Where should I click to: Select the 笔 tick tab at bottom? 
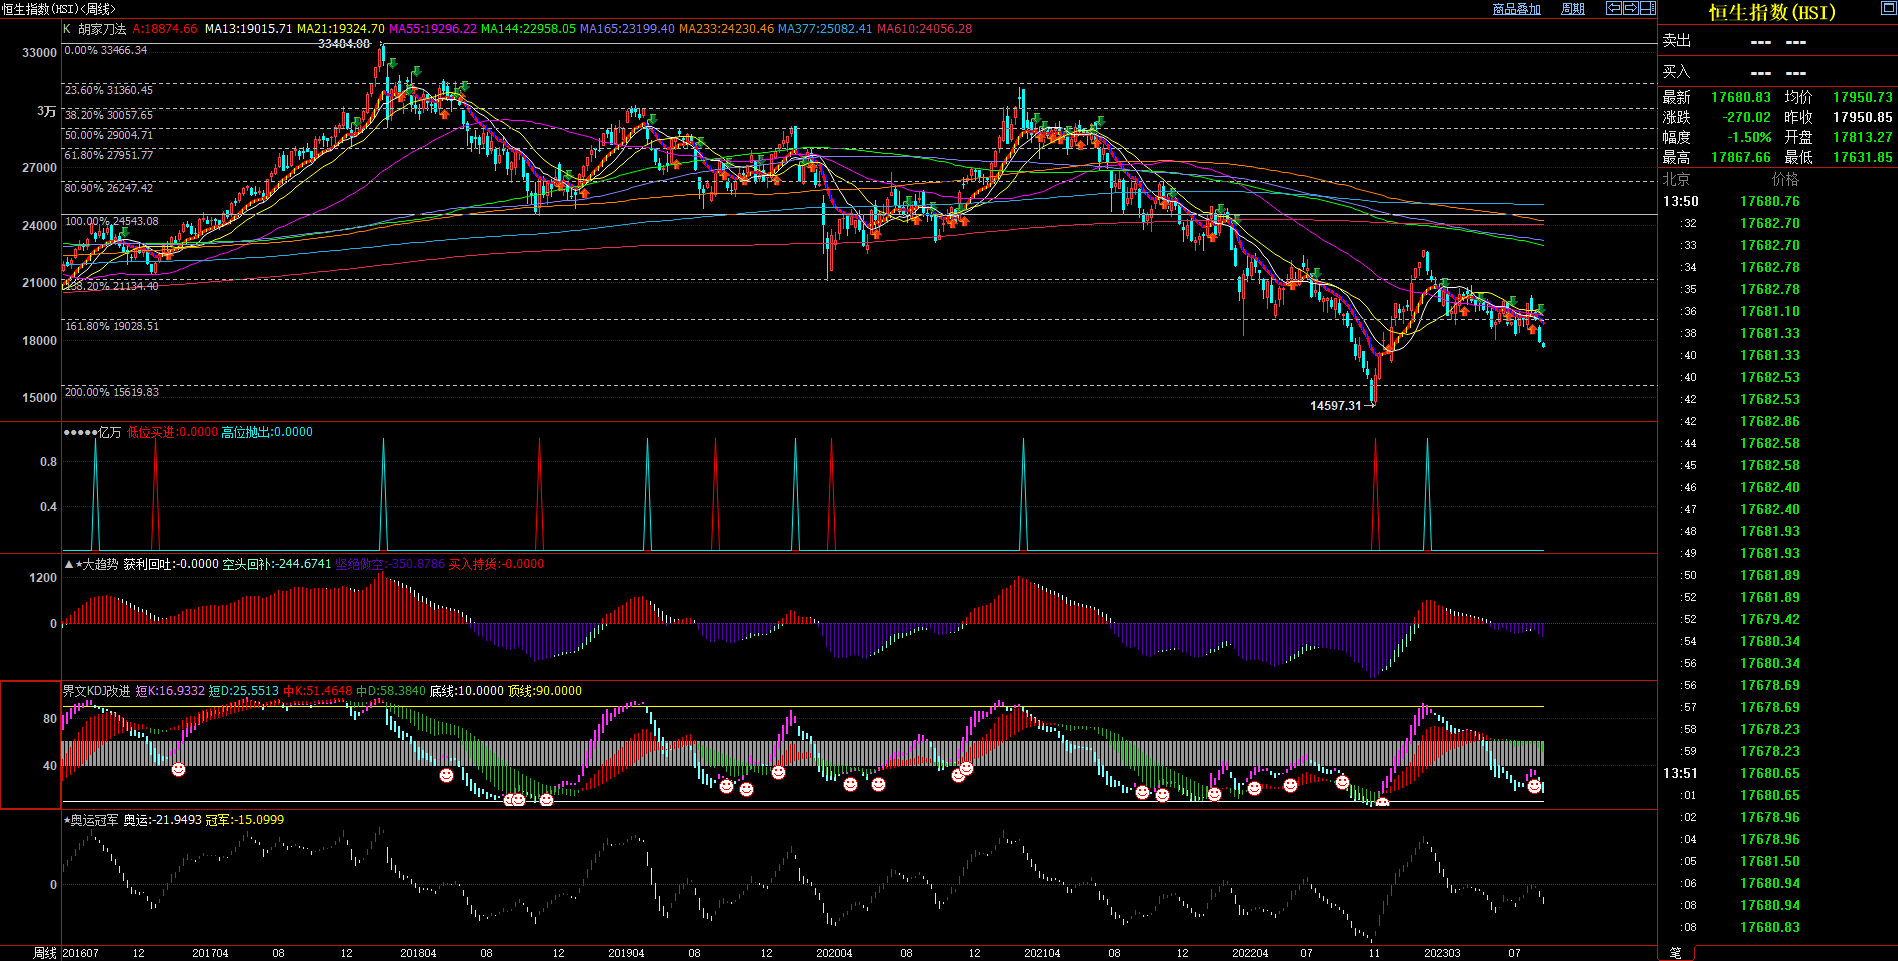(1676, 953)
